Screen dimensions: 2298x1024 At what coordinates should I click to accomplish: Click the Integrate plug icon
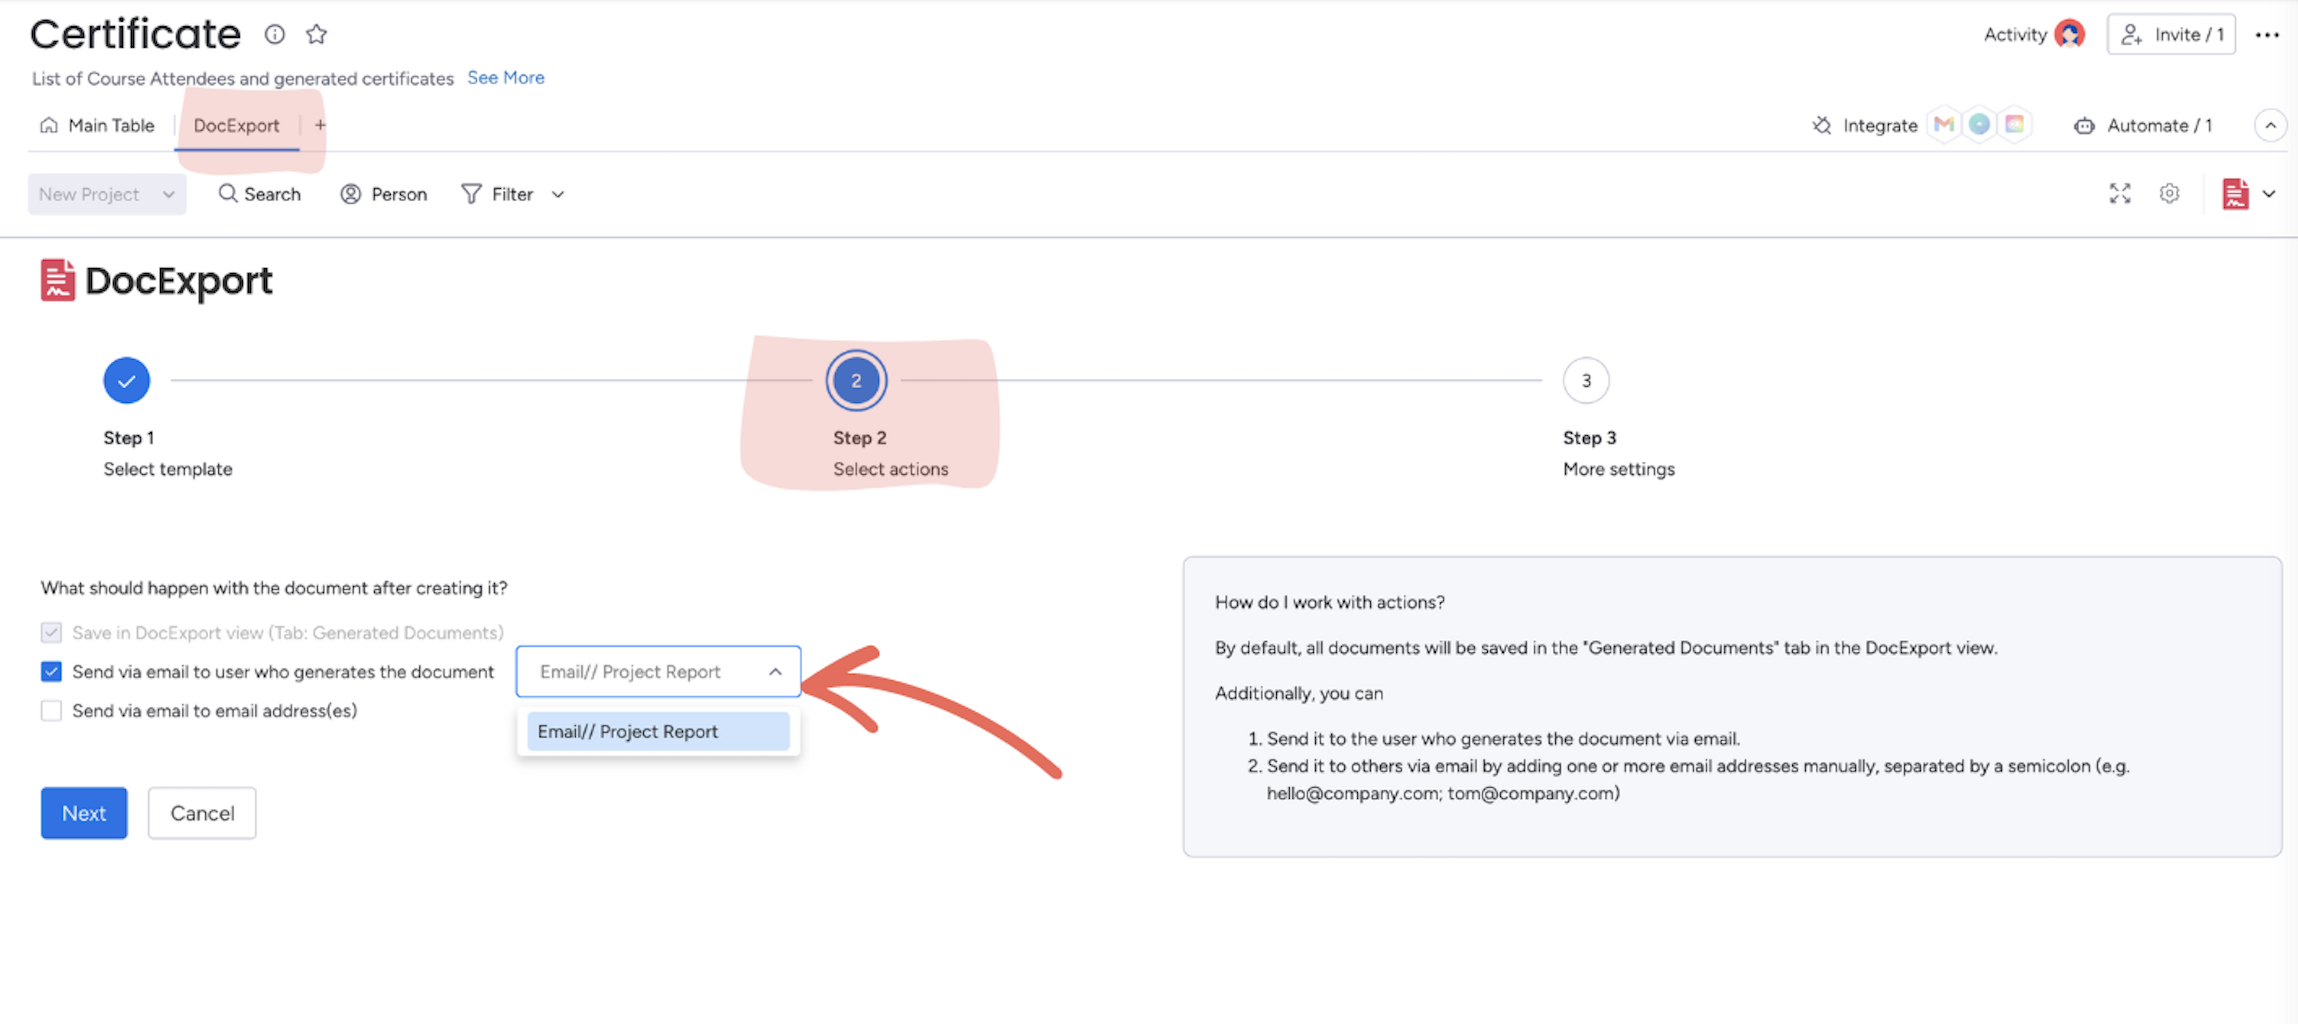pos(1822,125)
